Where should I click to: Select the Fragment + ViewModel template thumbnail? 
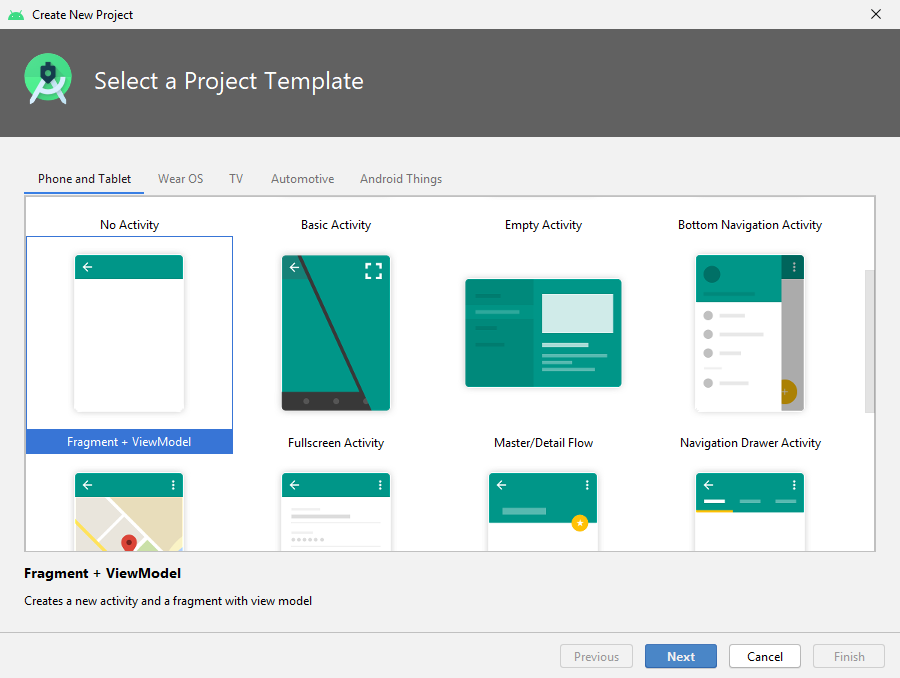click(129, 333)
